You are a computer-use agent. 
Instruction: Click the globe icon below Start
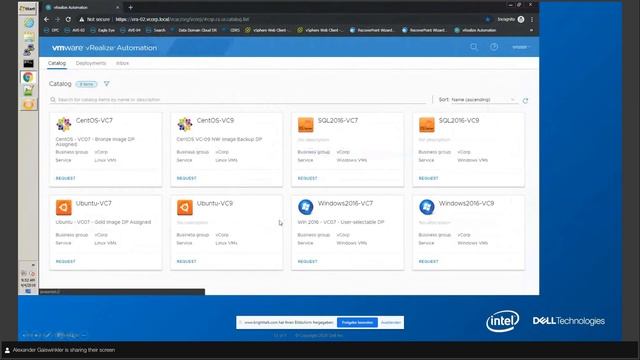[x=29, y=23]
